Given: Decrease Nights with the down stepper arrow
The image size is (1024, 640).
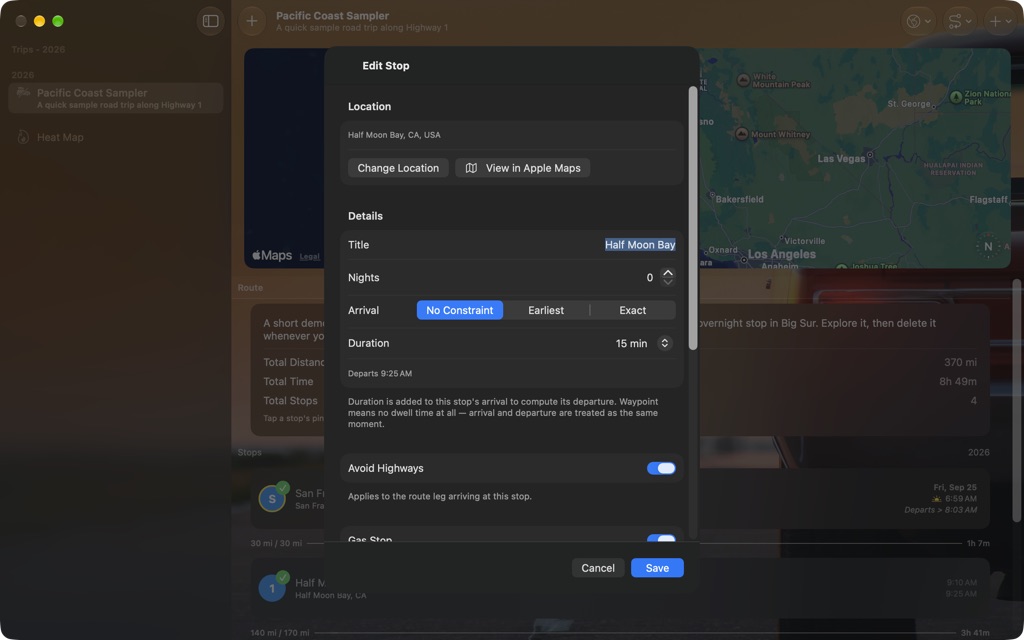Looking at the screenshot, I should click(667, 282).
